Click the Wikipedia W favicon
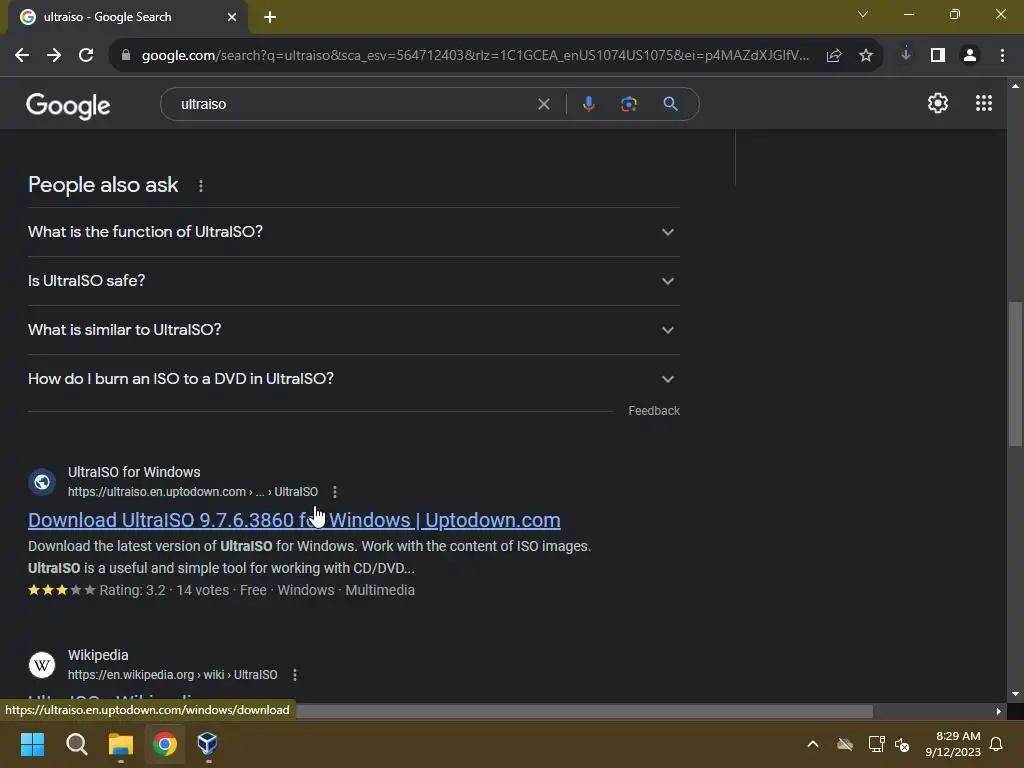Screen dimensions: 1024x768 42,665
